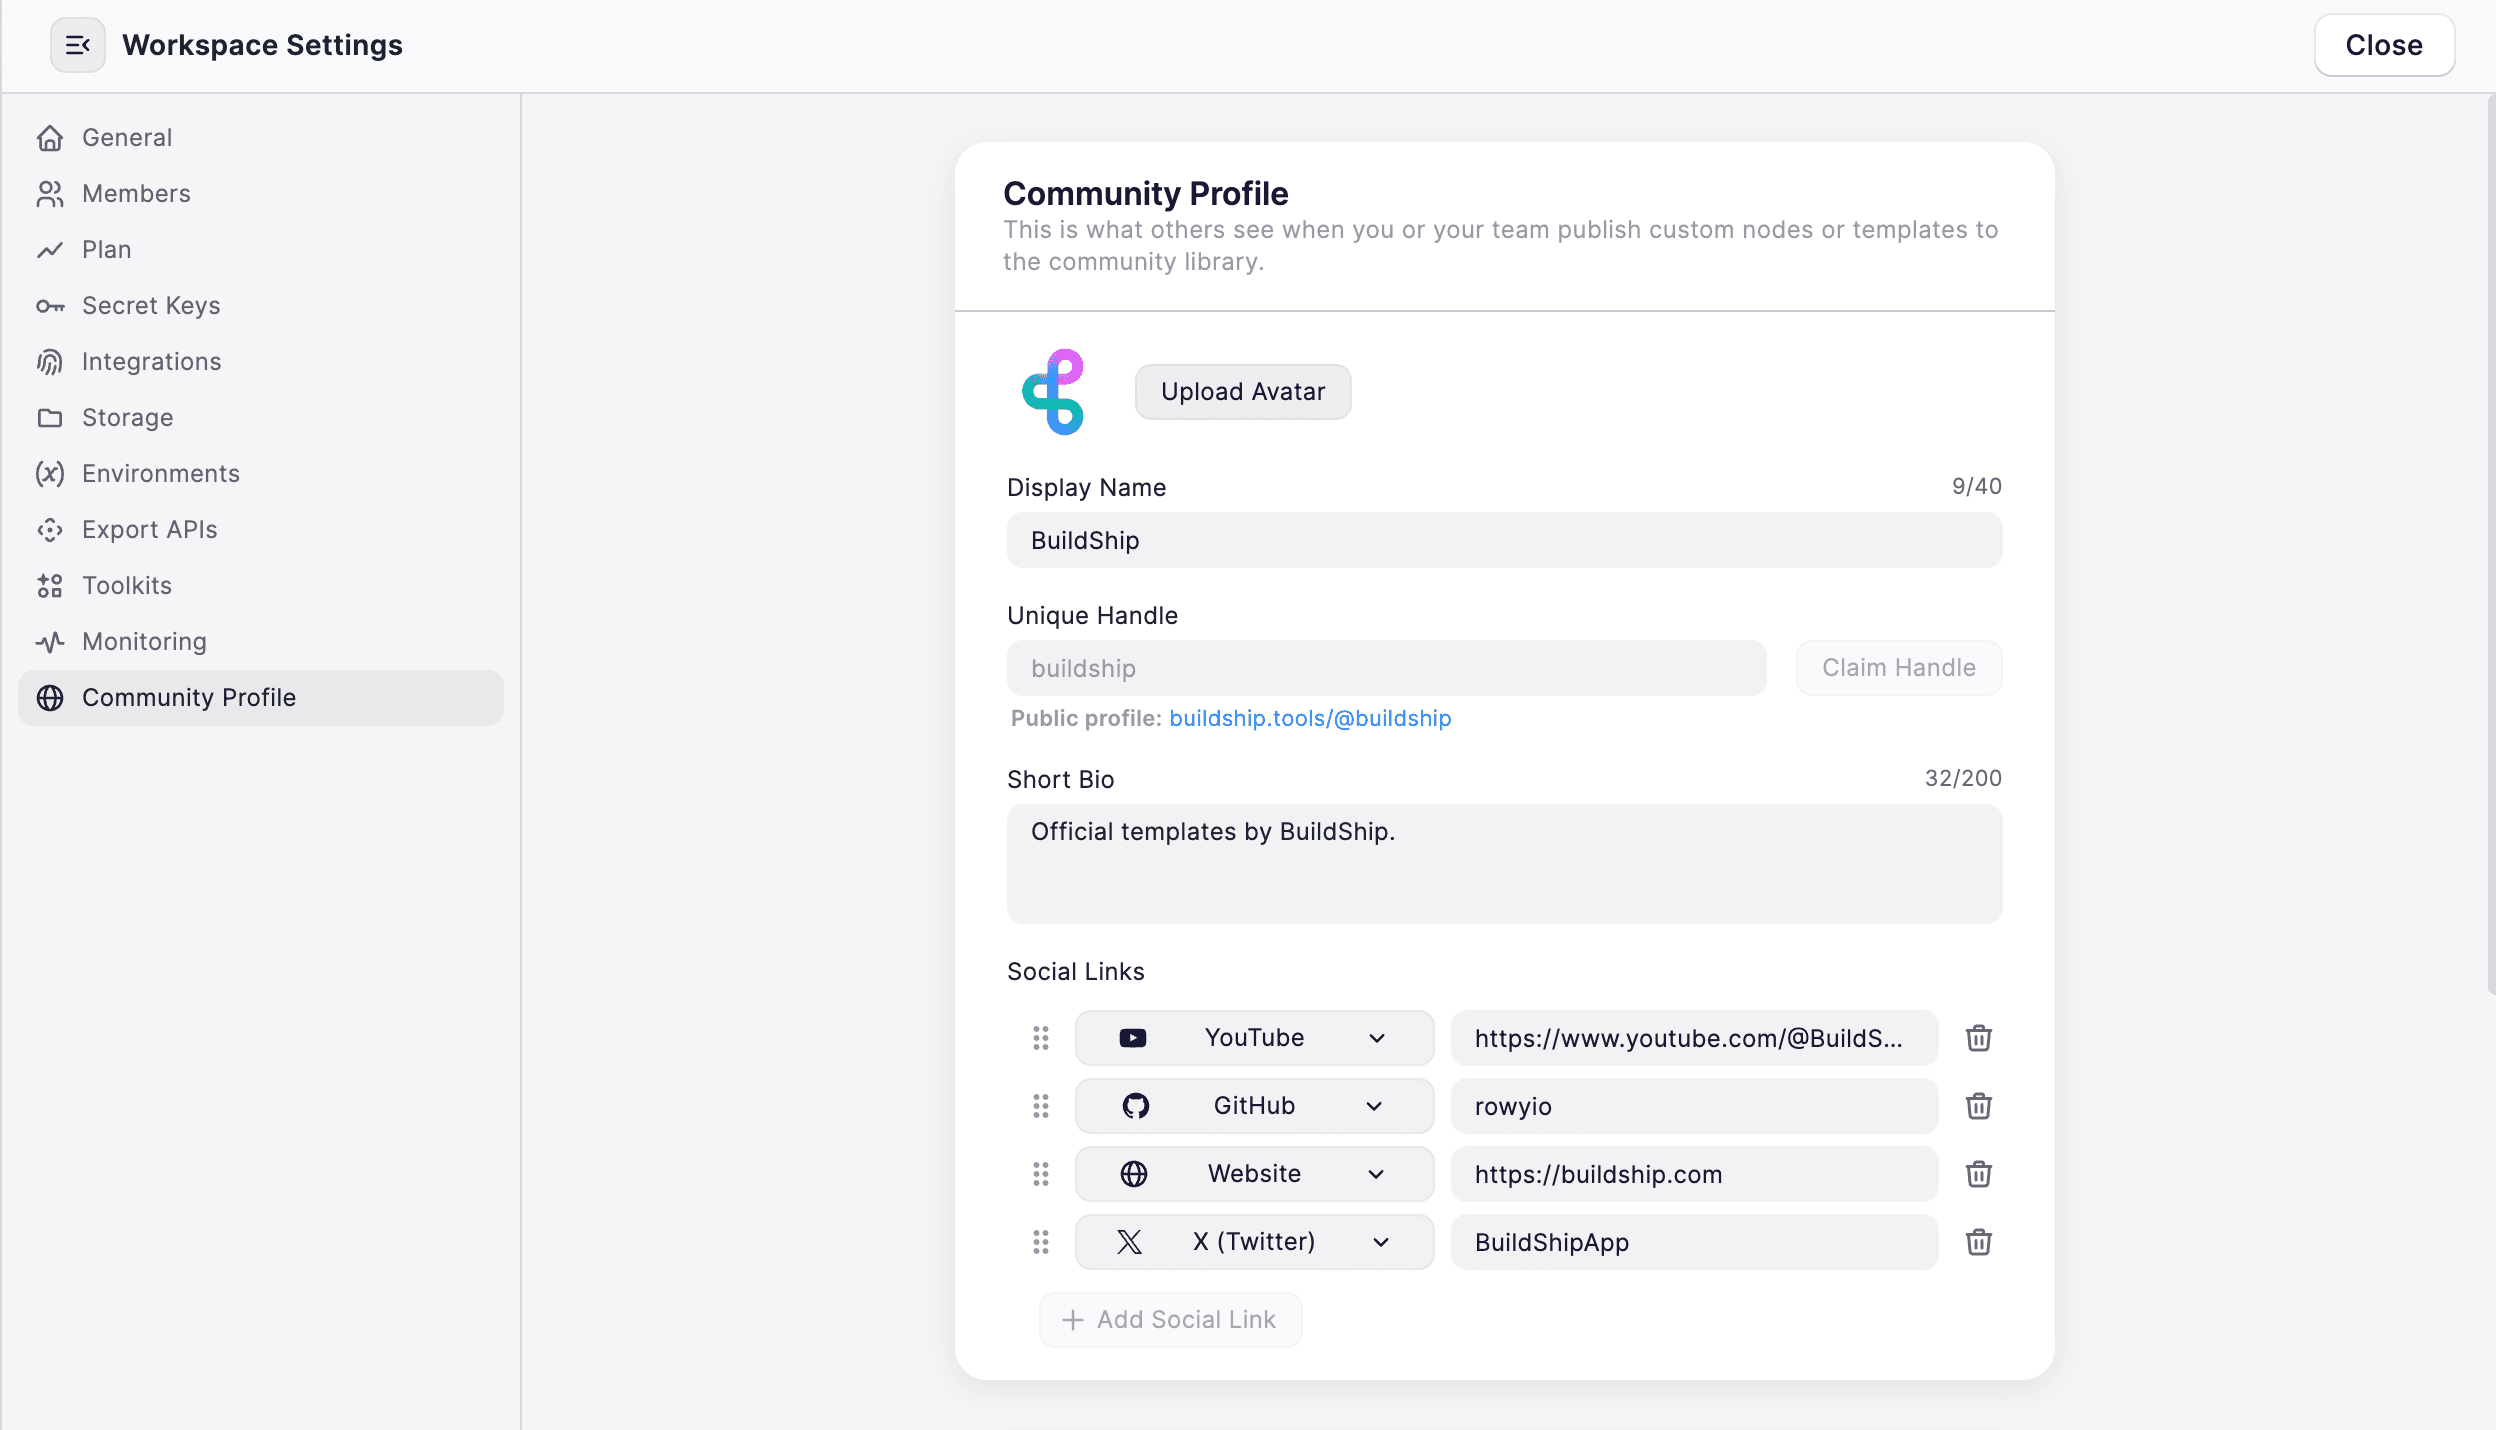Screen dimensions: 2496x1430
Task: Delete the X (Twitter) social link
Action: tap(1979, 1242)
